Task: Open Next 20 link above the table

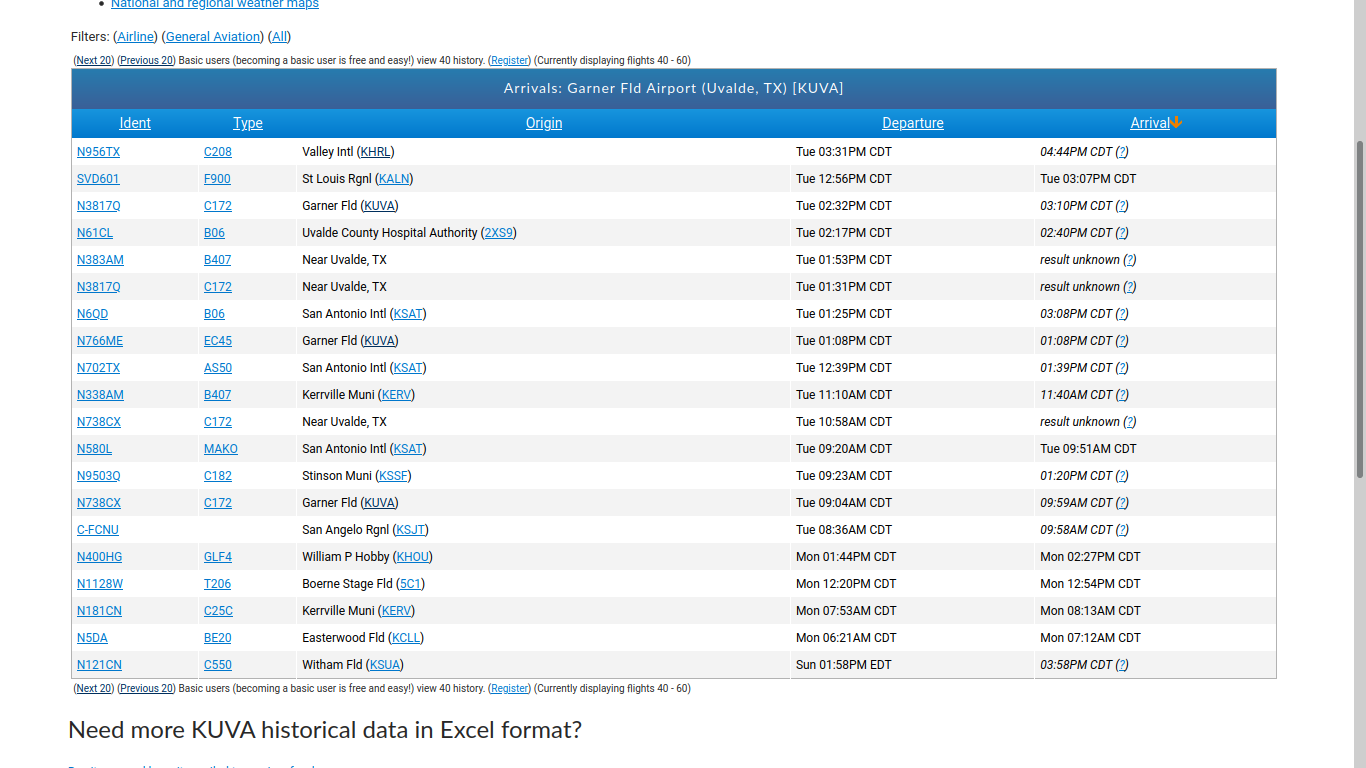Action: pos(94,60)
